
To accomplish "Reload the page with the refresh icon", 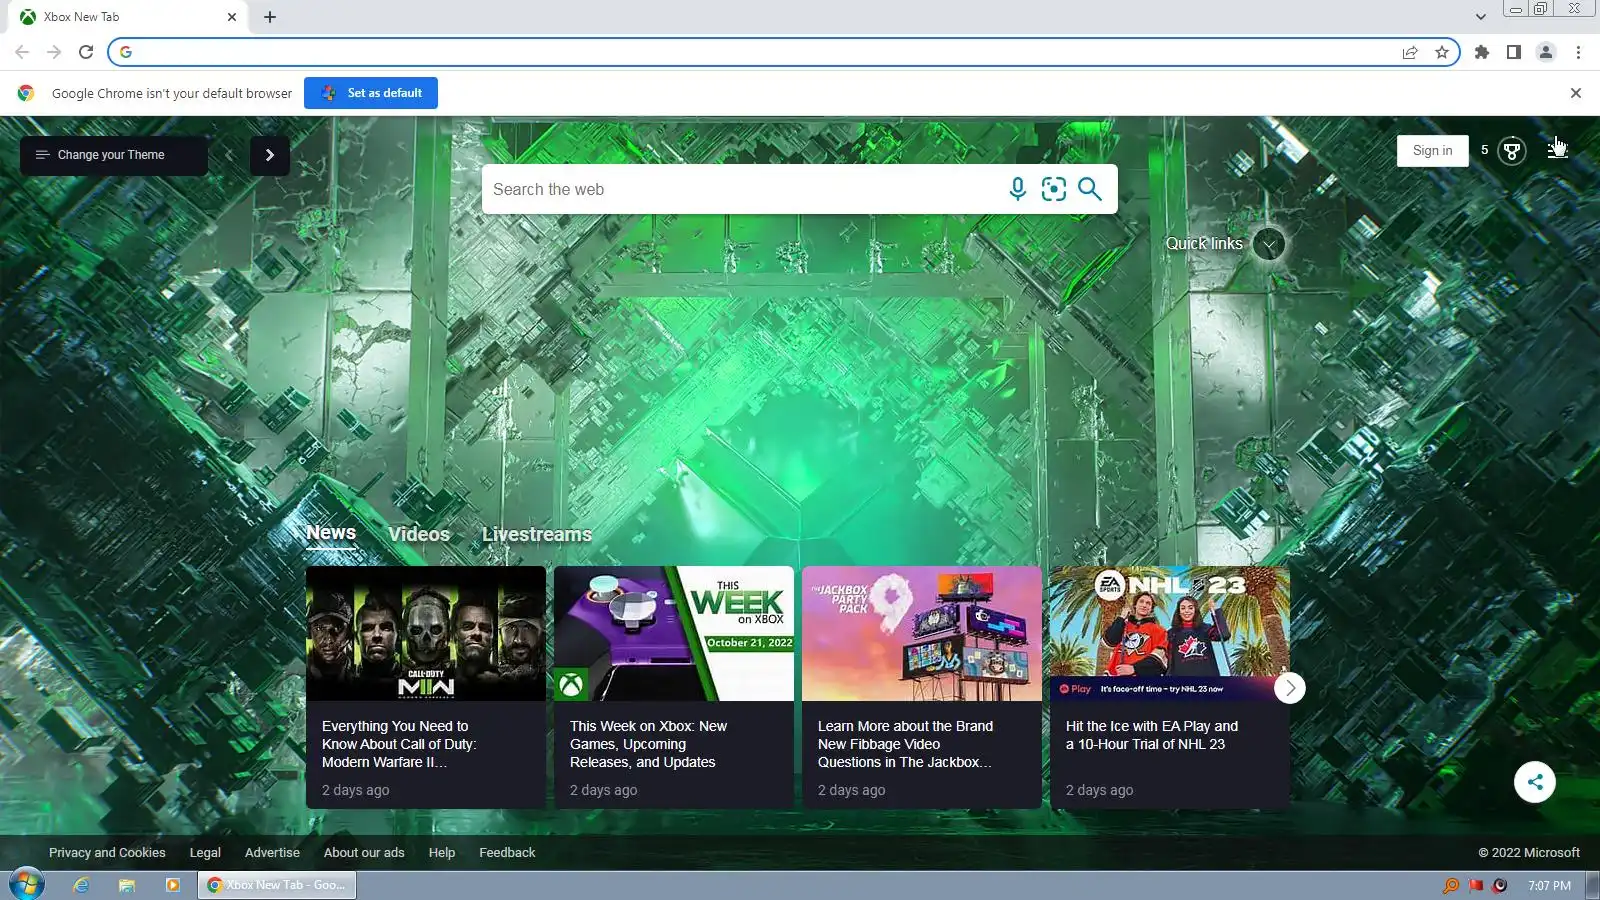I will (x=86, y=52).
